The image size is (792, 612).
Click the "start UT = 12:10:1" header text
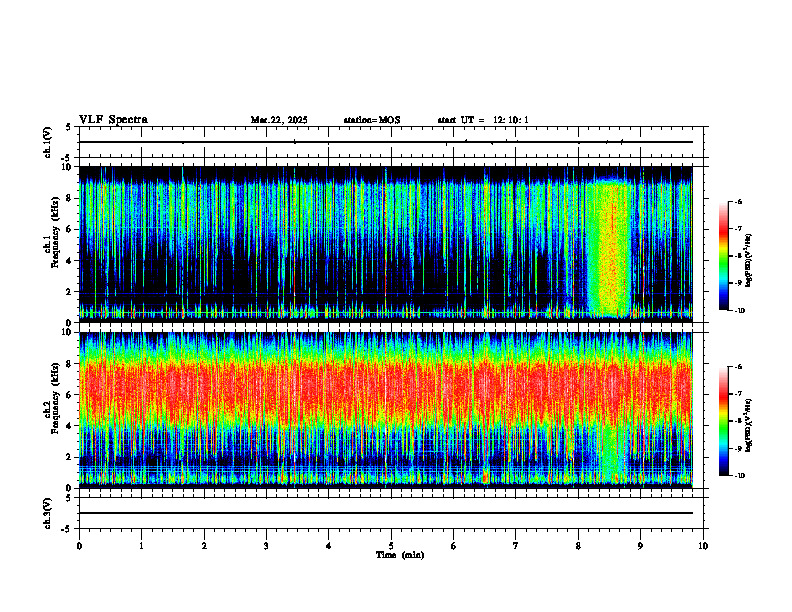tap(483, 120)
